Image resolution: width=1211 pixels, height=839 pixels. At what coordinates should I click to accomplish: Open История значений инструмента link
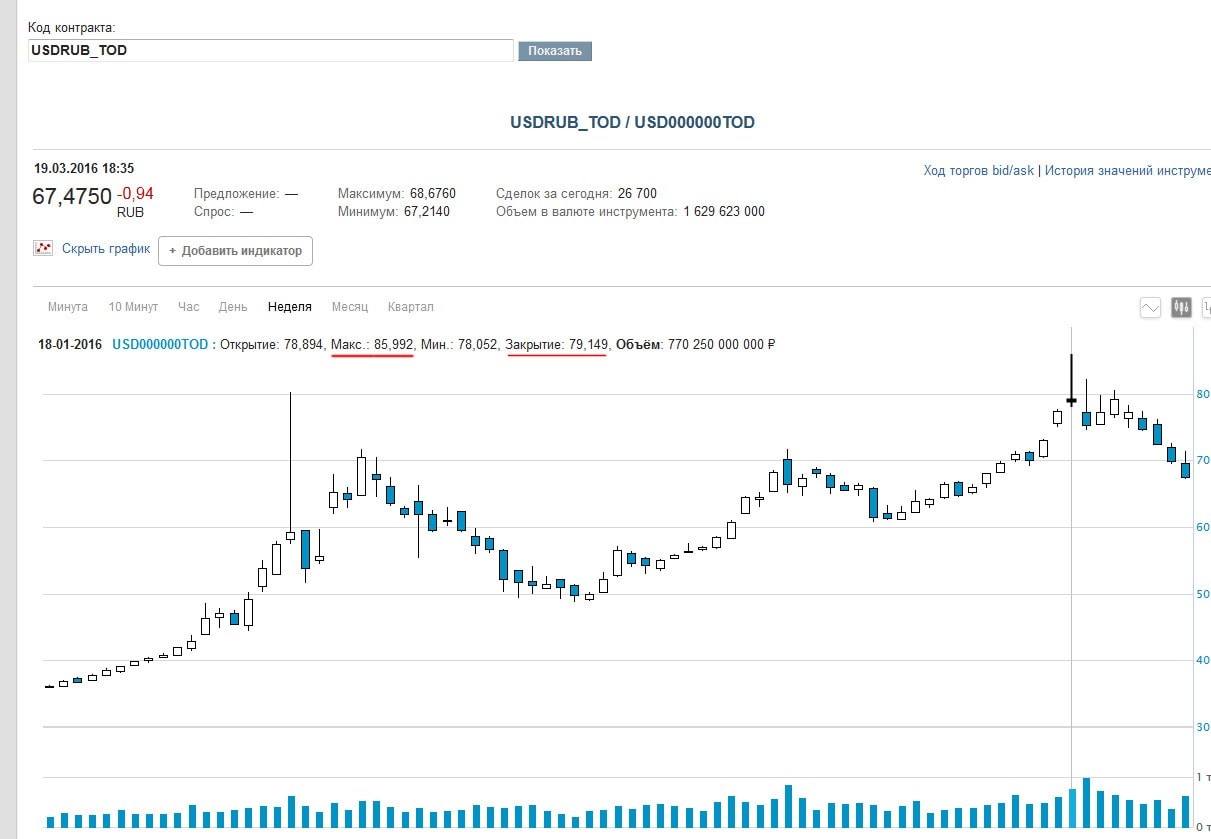point(1127,171)
